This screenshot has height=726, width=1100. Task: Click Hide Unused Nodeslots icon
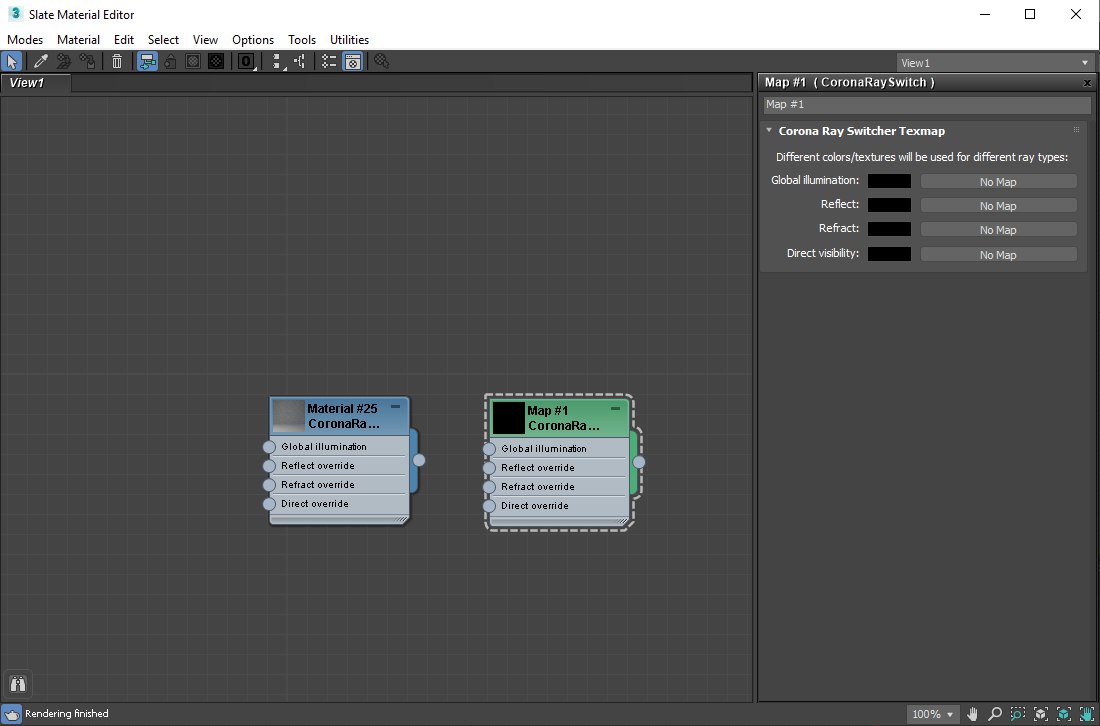pyautogui.click(x=170, y=62)
